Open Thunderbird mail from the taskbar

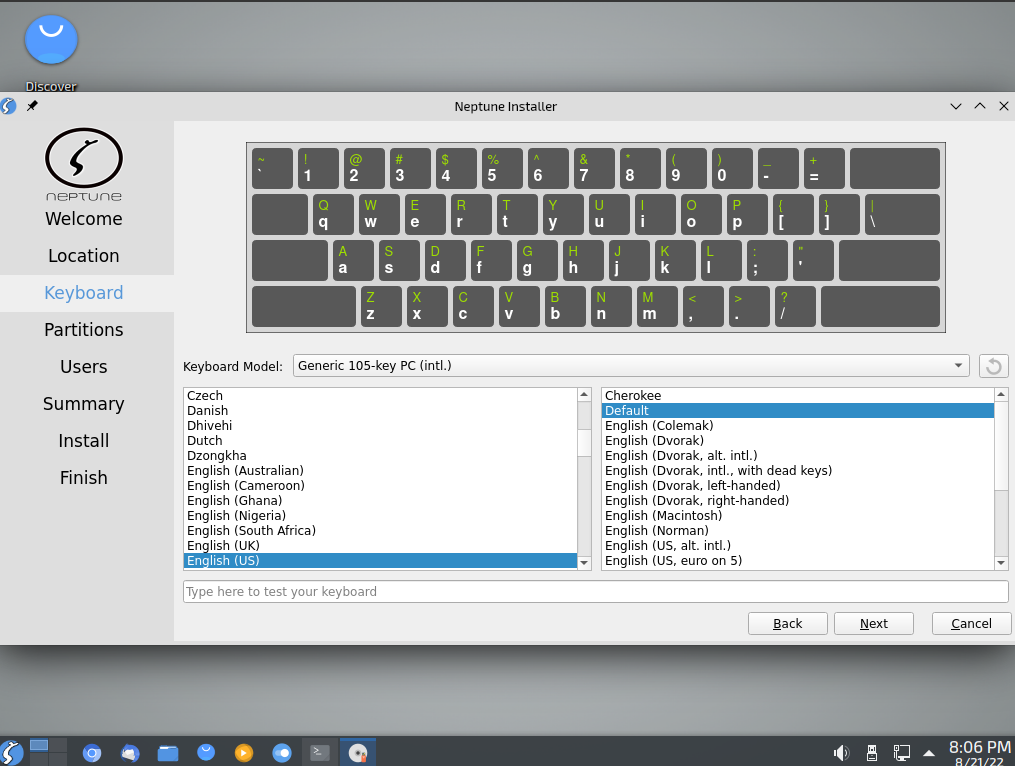(x=129, y=752)
